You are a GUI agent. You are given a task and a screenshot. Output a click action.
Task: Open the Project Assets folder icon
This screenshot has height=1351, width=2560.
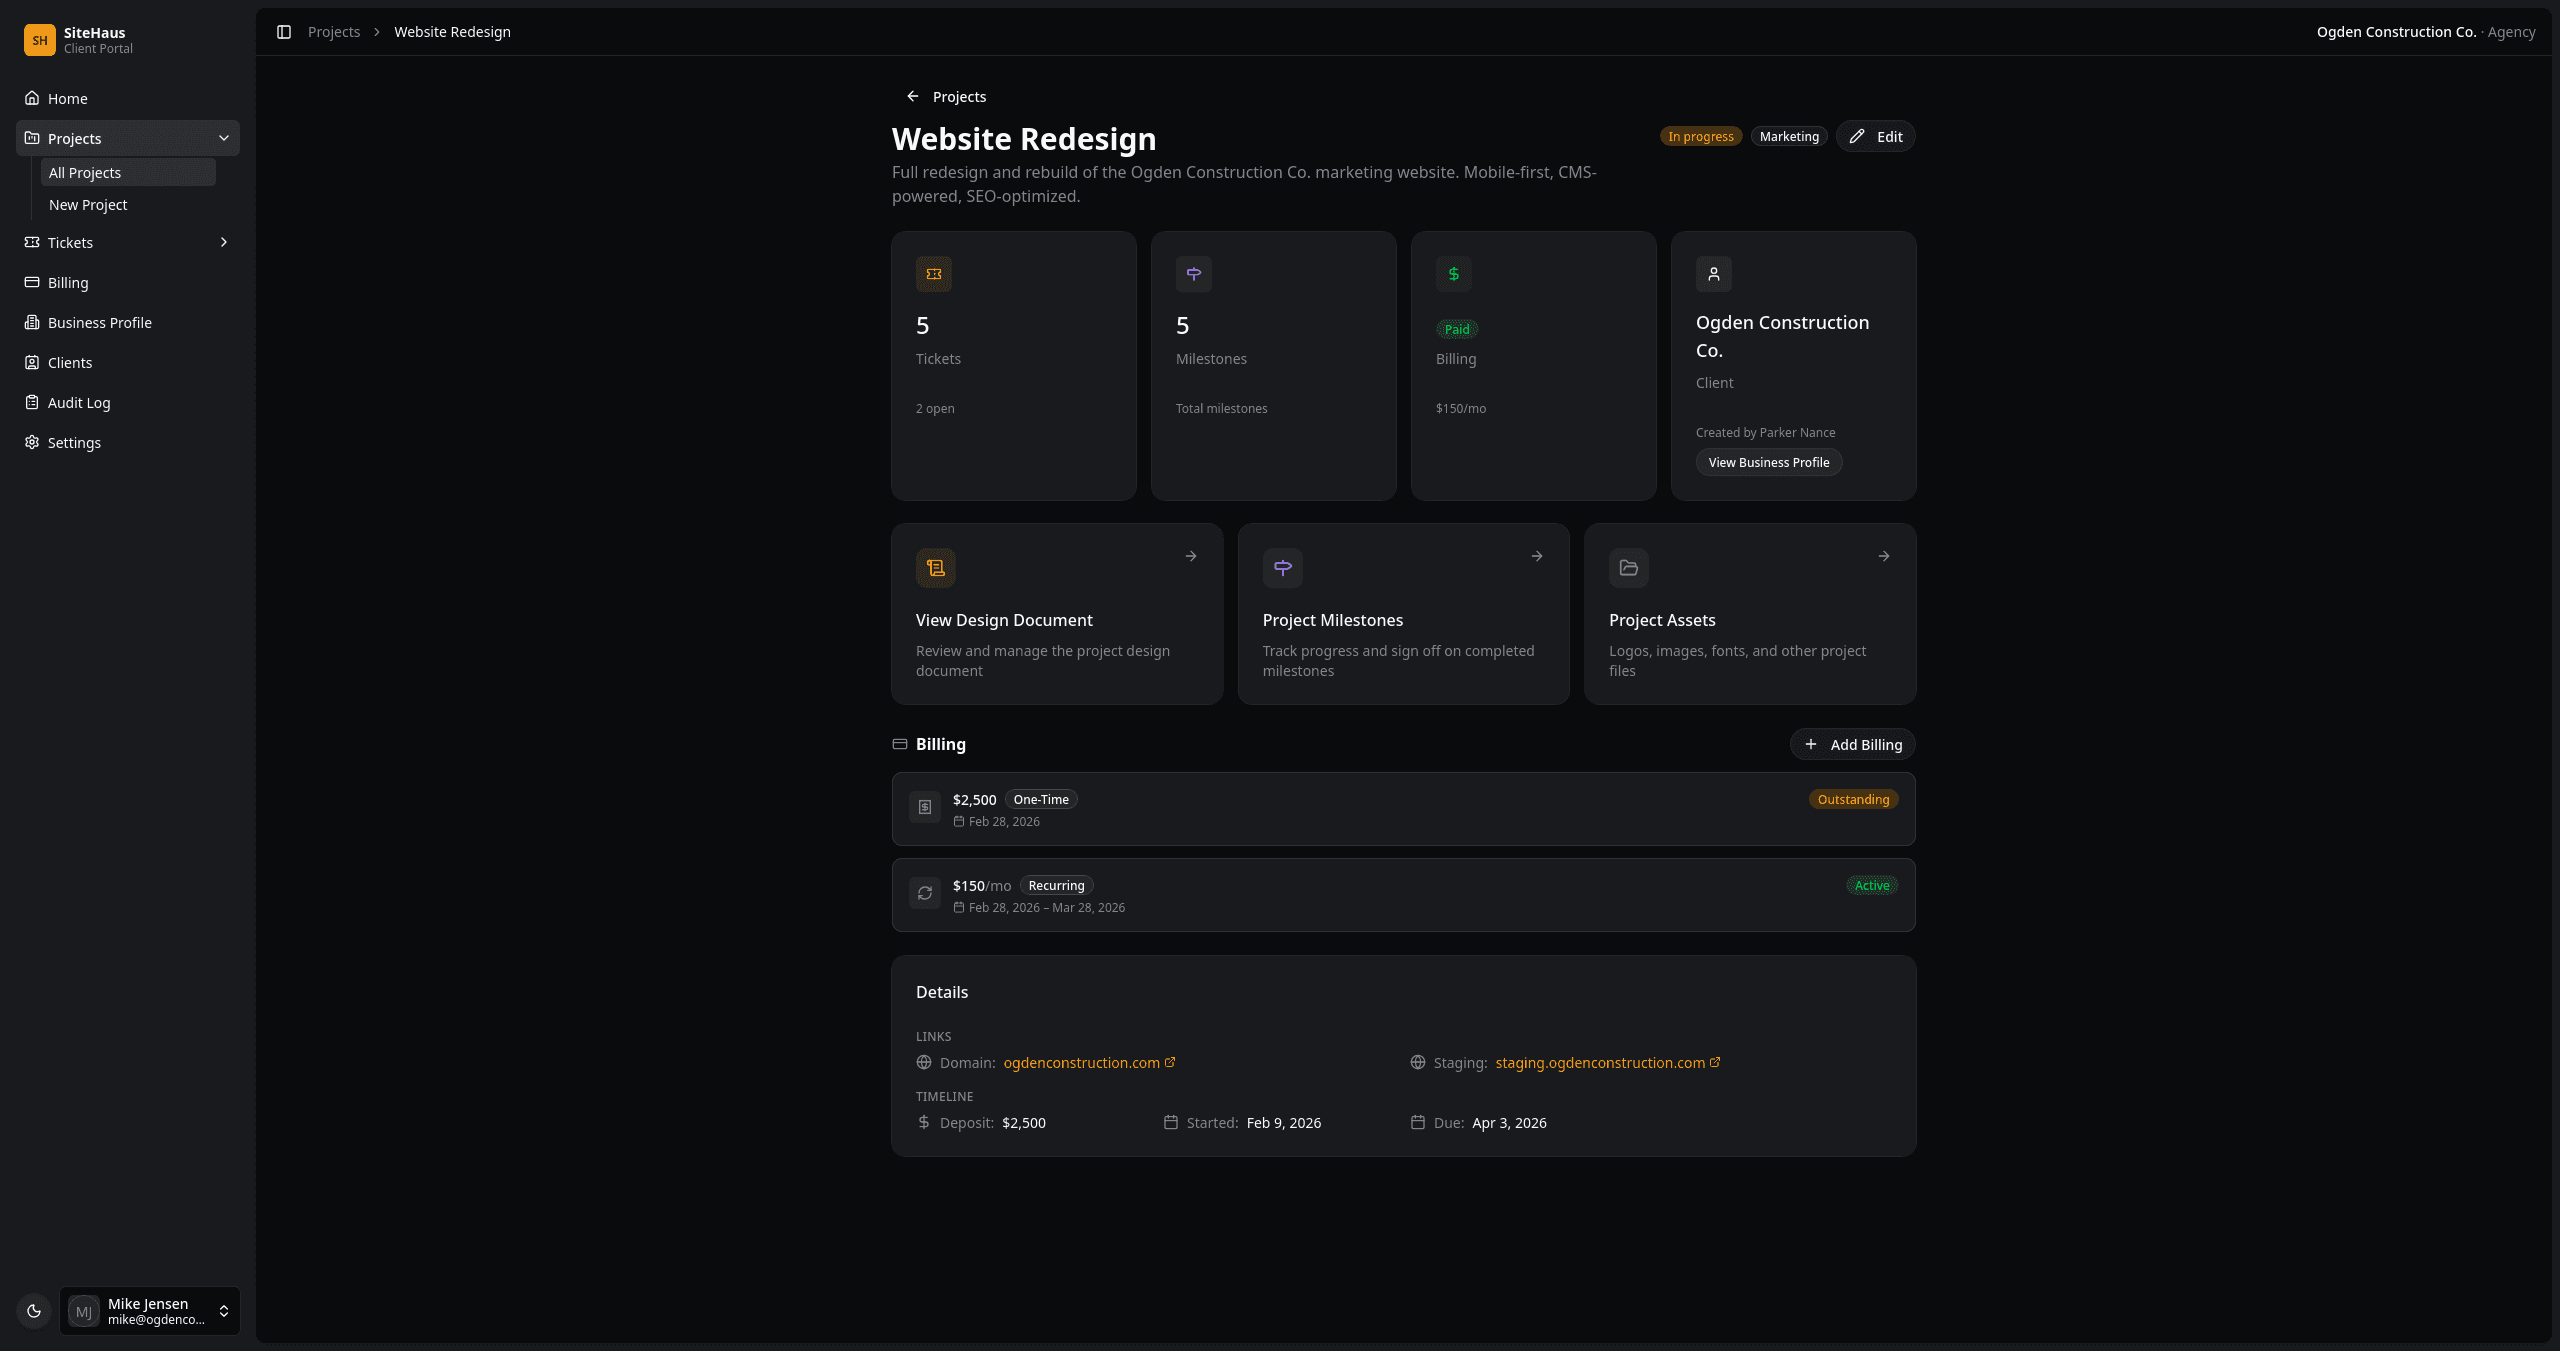tap(1628, 567)
